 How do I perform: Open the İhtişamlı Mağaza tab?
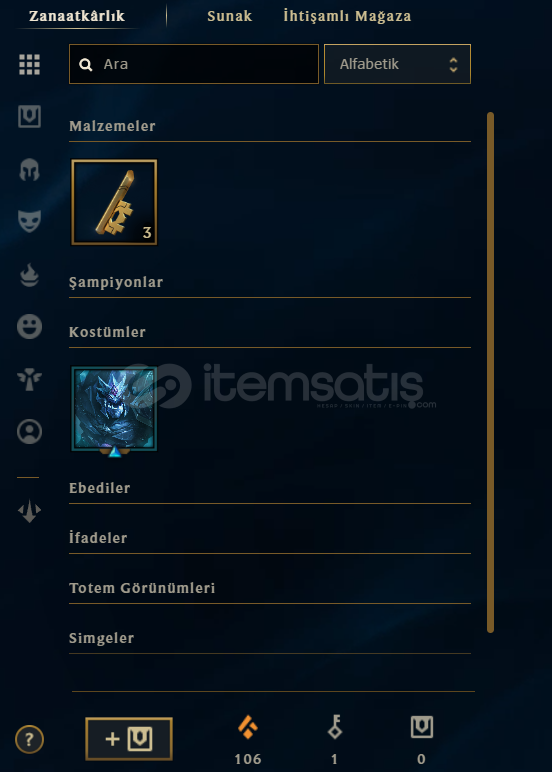(x=347, y=16)
